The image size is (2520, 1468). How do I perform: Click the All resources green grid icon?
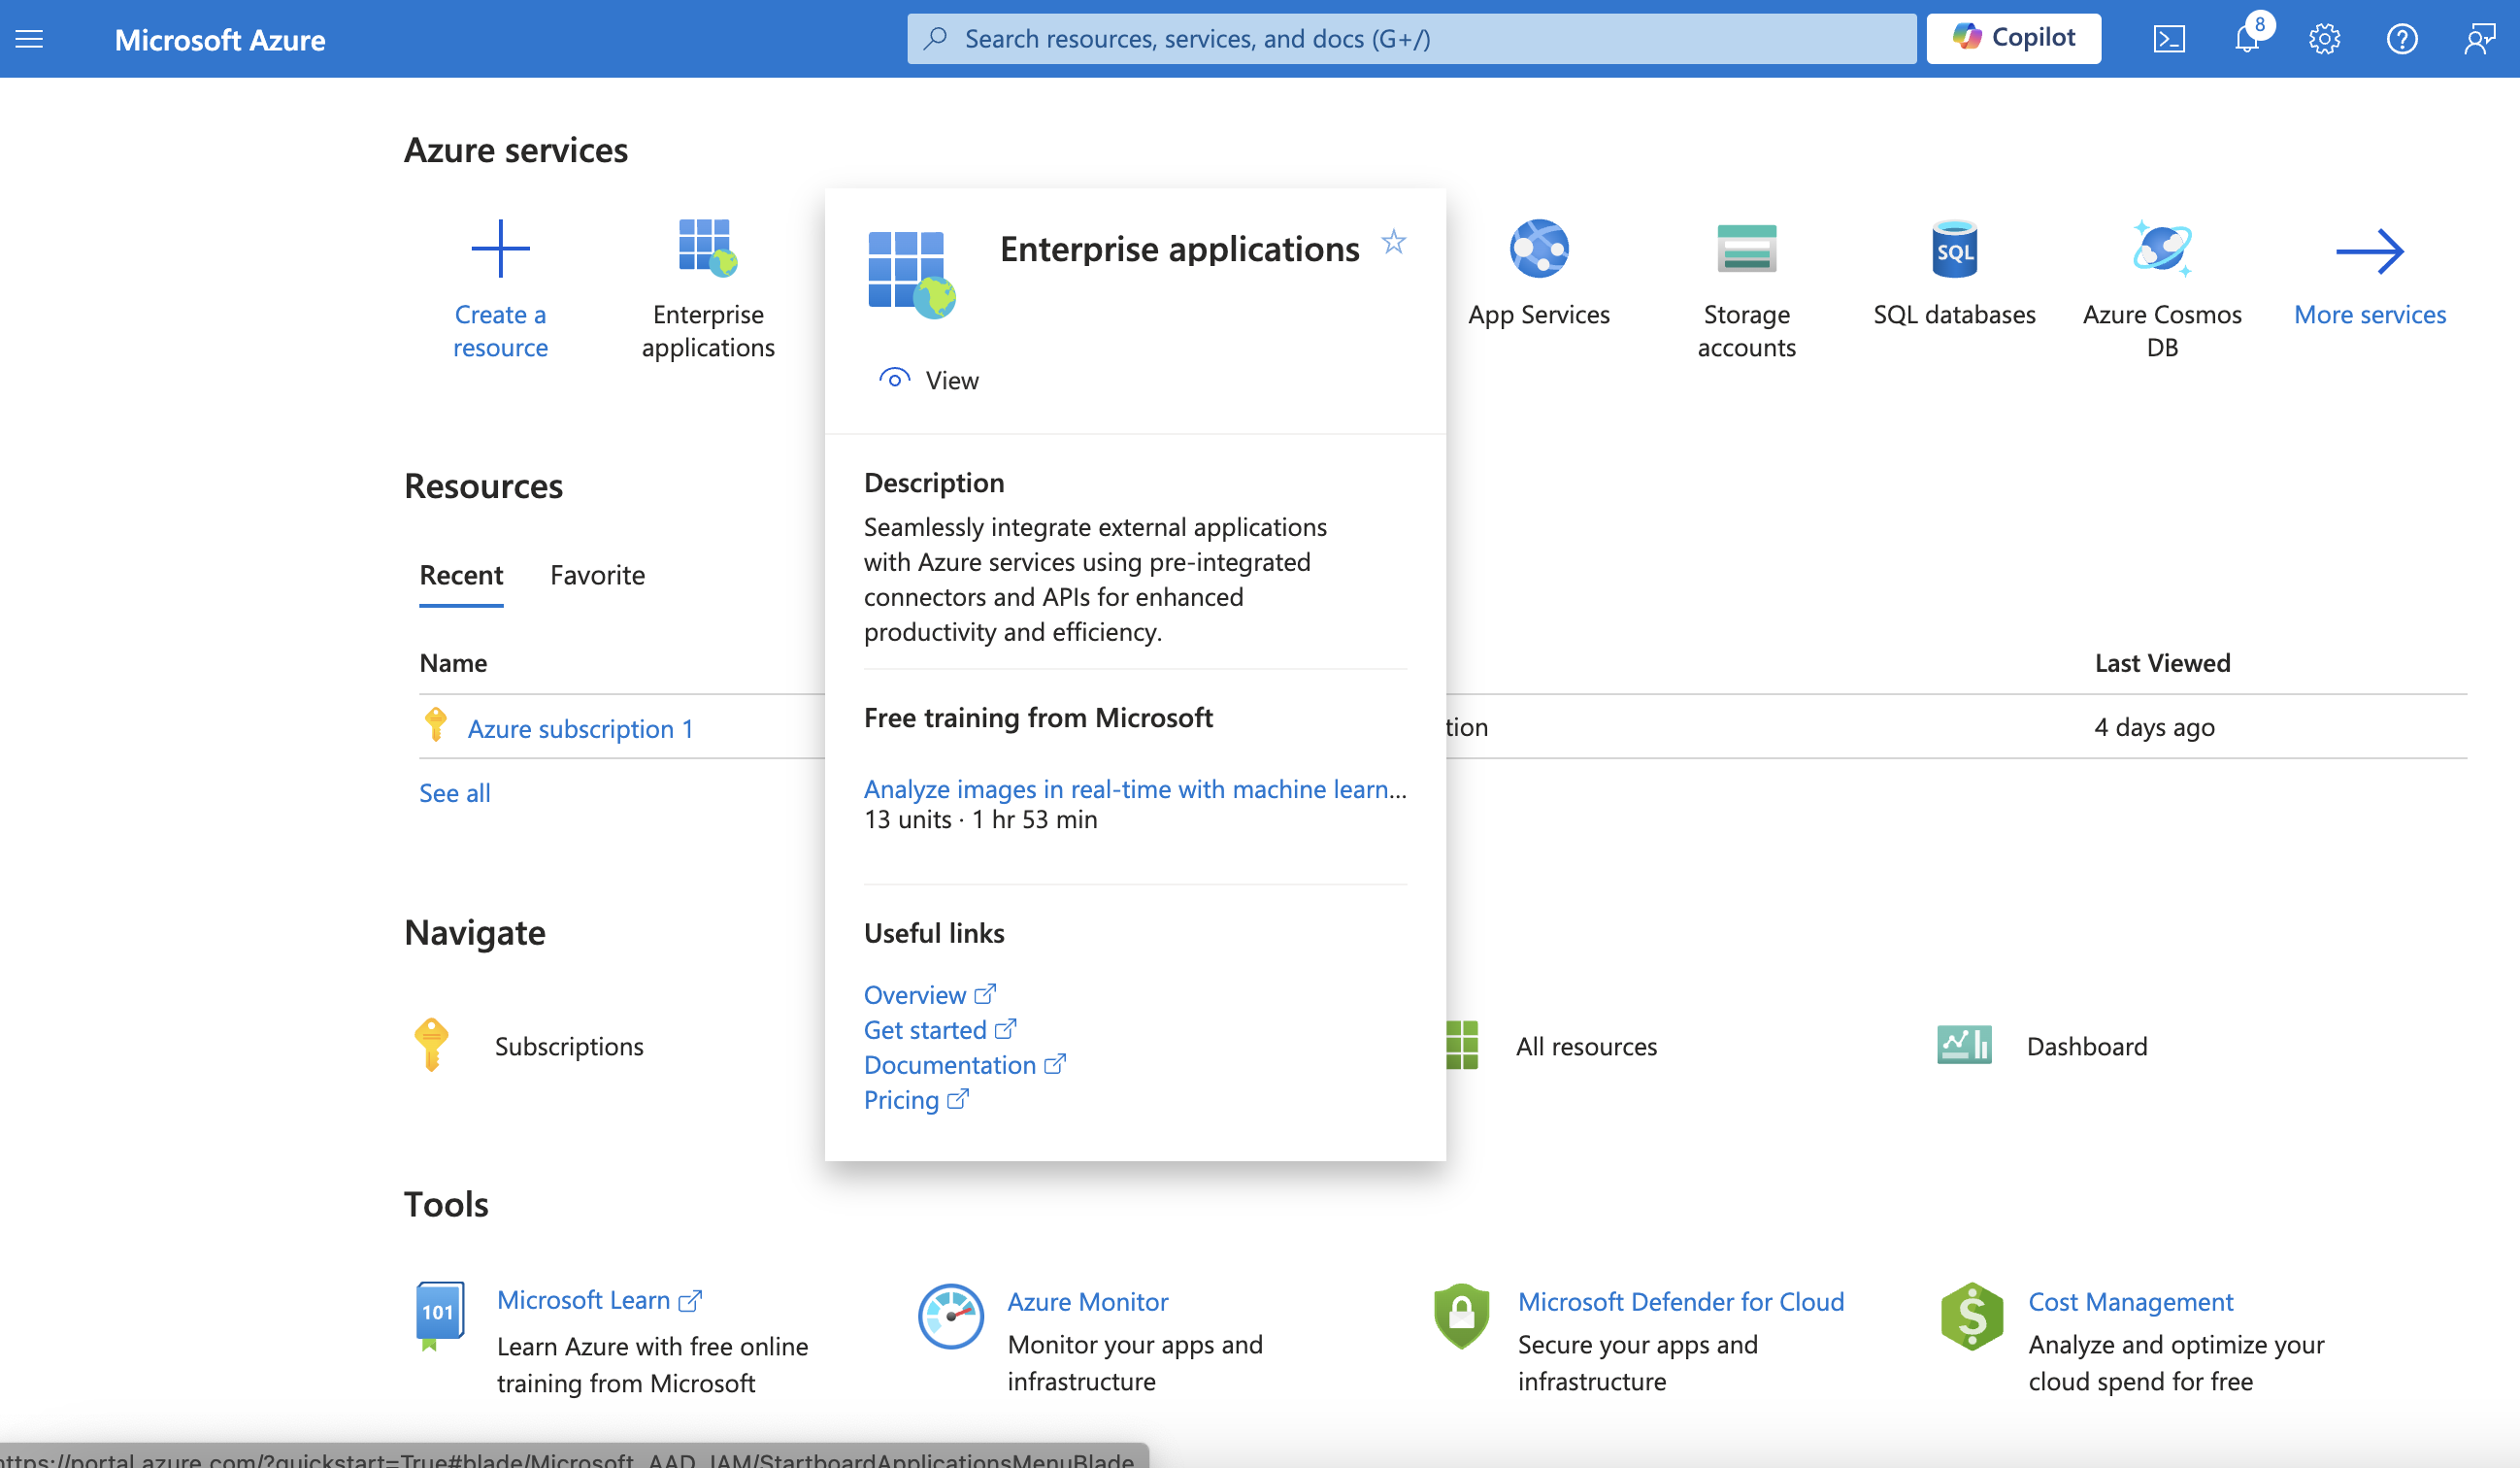1461,1045
